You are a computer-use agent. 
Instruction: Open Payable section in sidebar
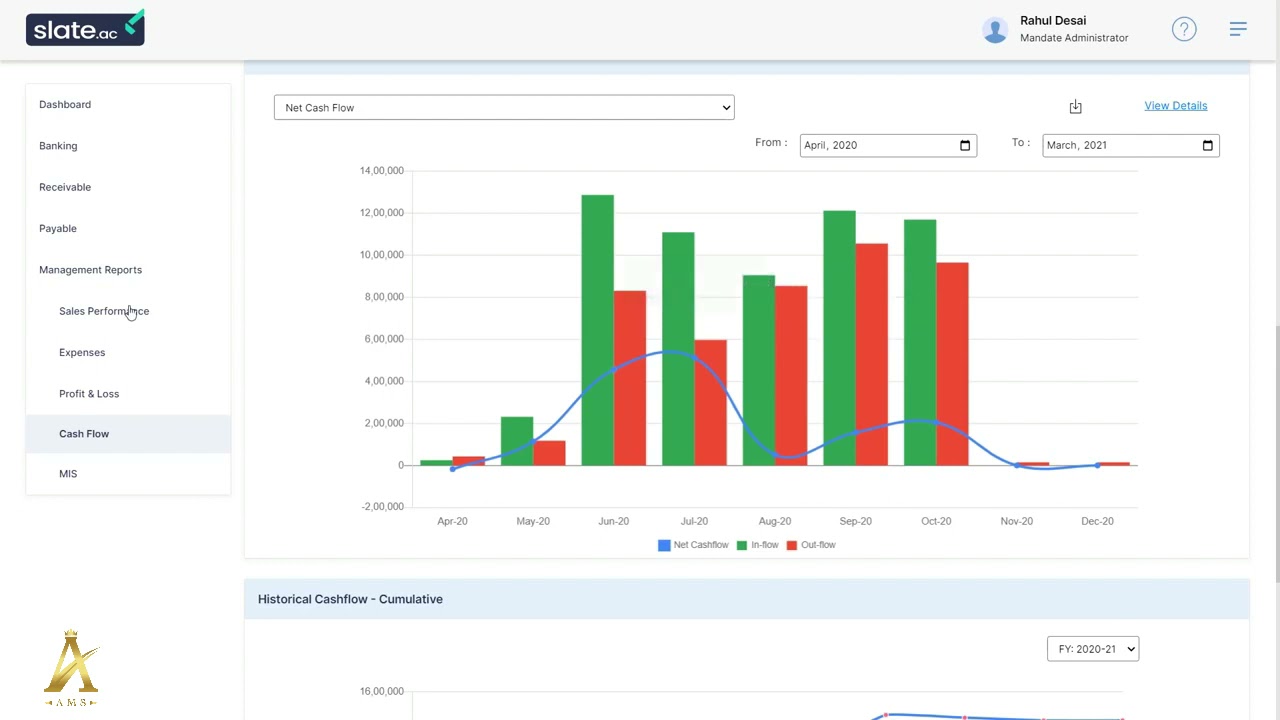click(58, 228)
